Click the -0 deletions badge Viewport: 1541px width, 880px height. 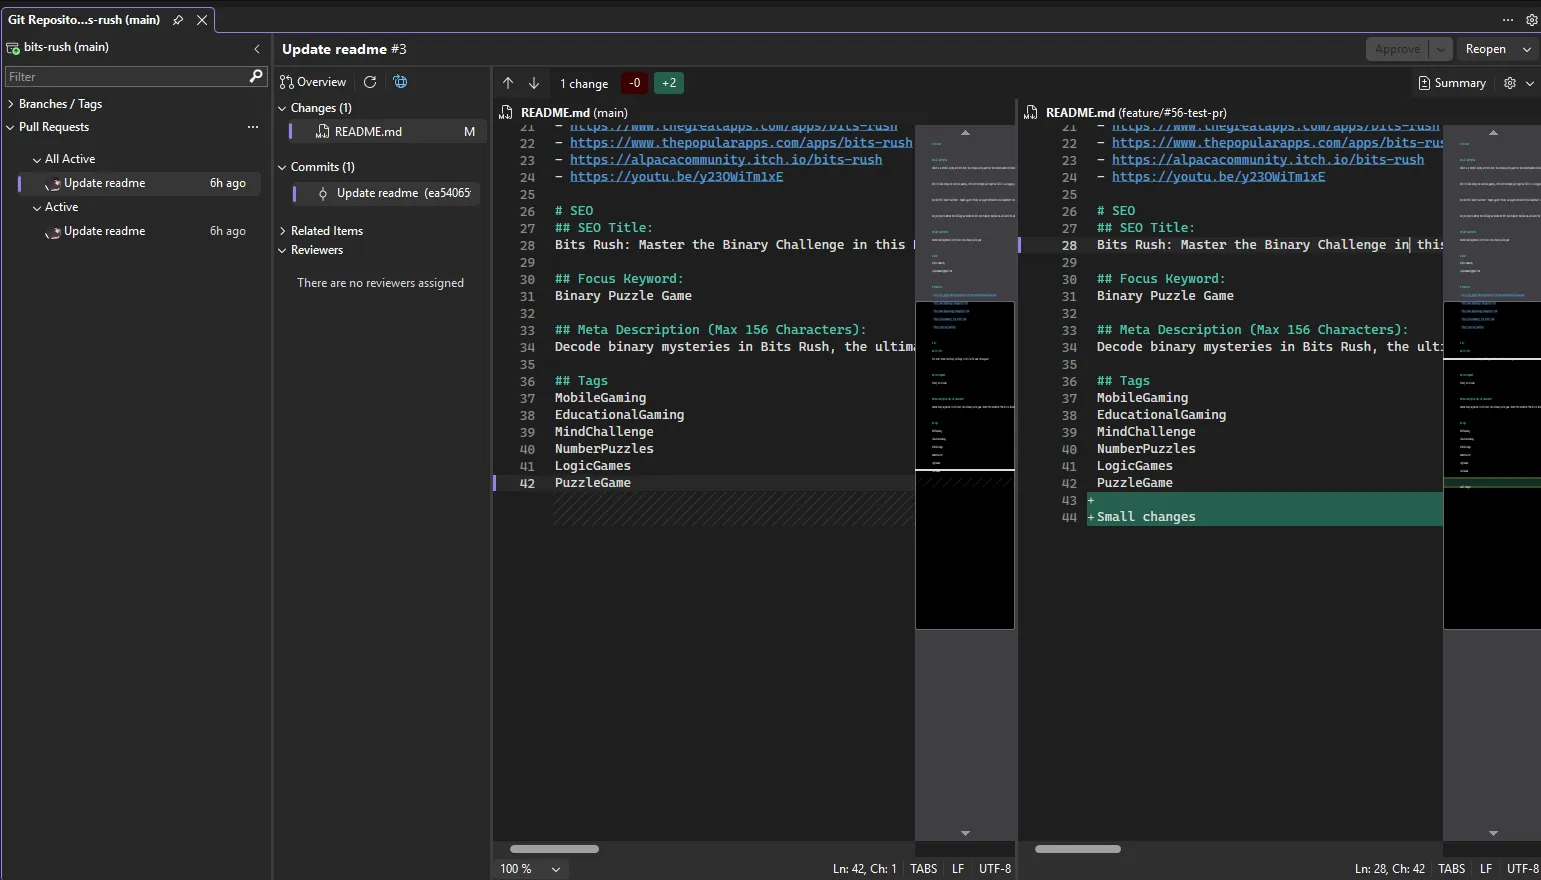635,83
